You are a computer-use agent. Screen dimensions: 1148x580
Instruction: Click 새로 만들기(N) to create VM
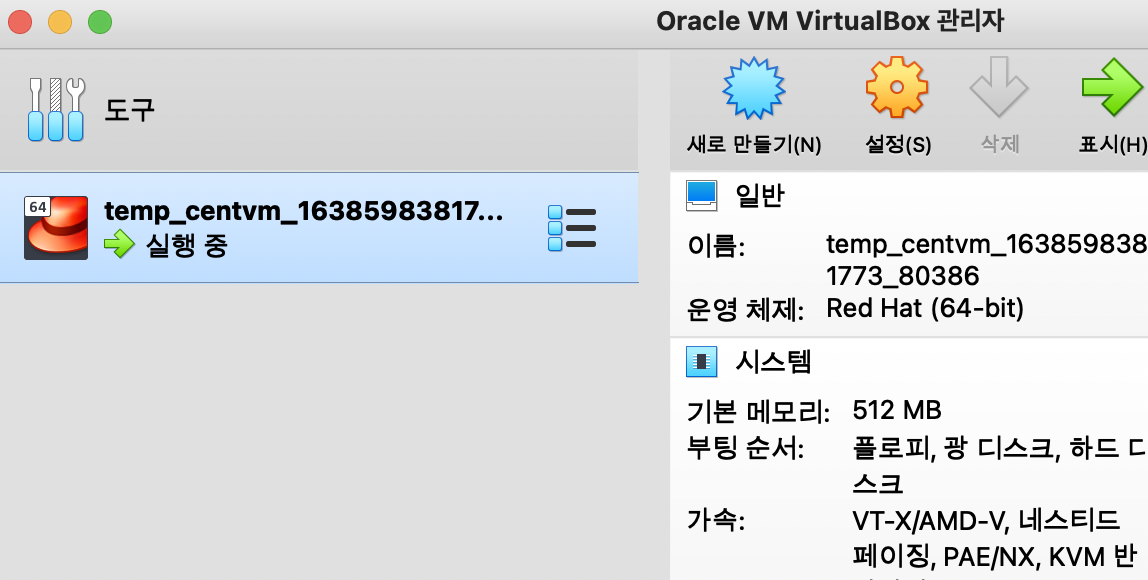coord(753,107)
